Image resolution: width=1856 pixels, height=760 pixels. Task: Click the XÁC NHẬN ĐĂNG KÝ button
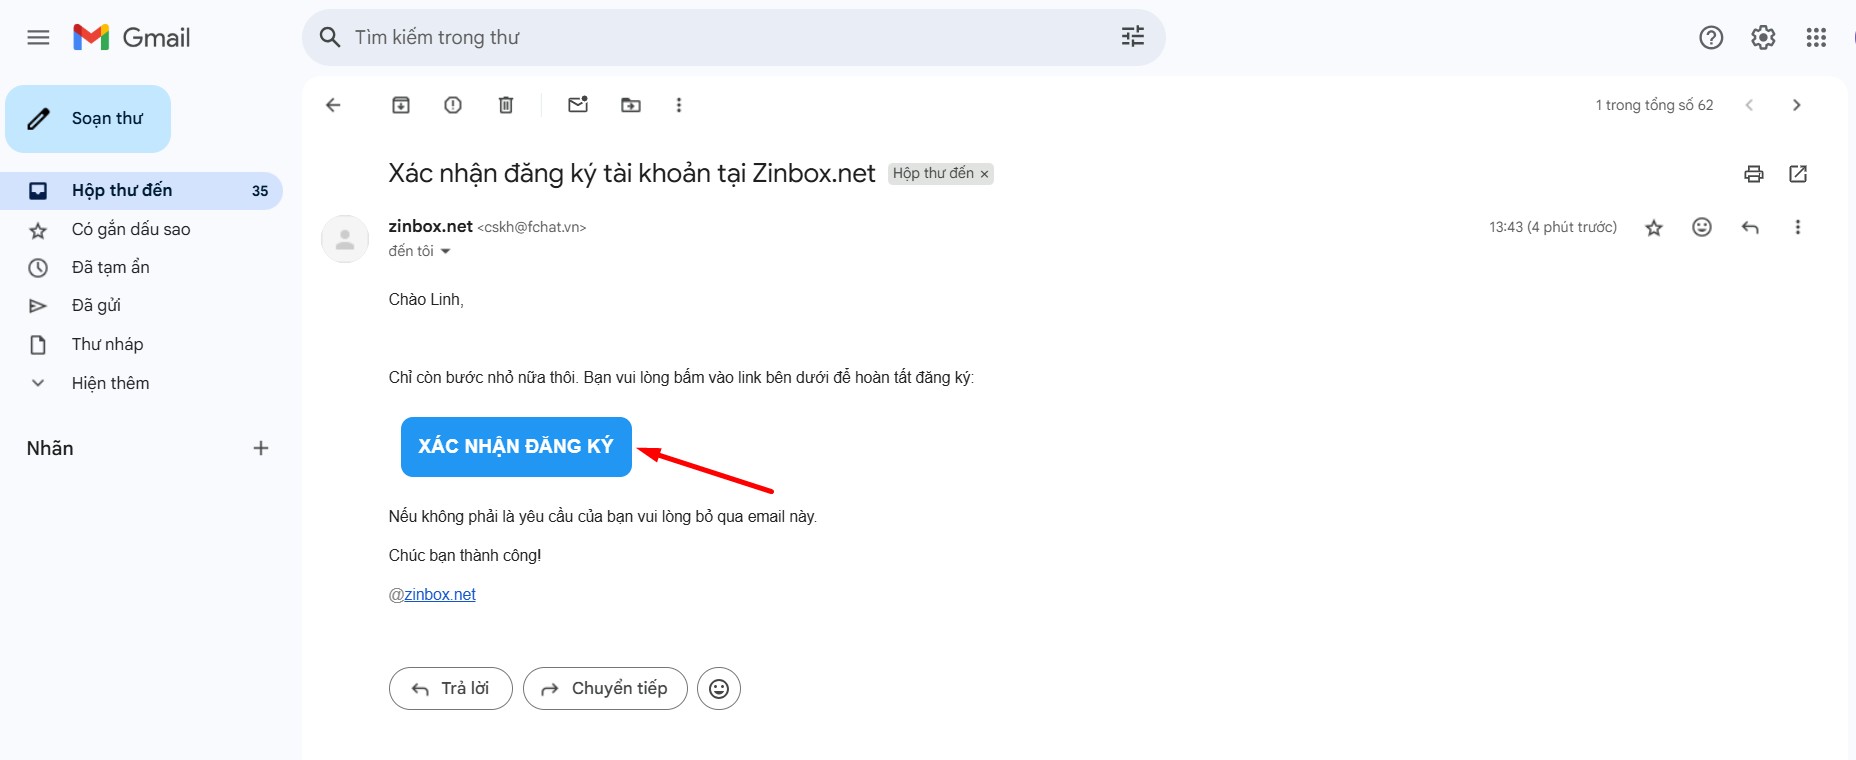(x=516, y=447)
